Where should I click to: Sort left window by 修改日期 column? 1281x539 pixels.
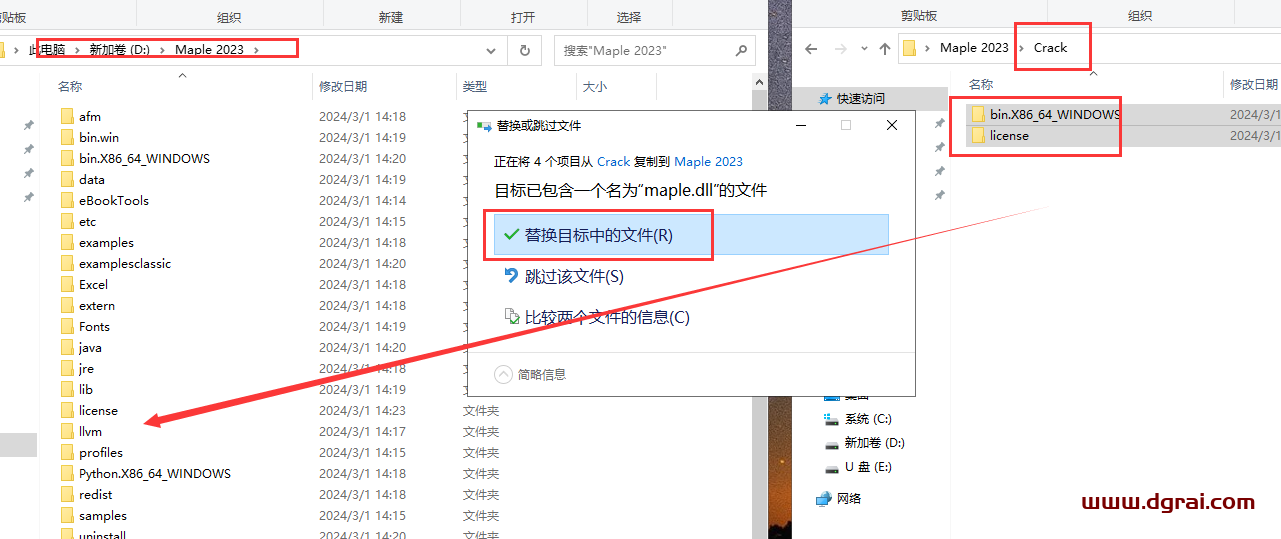pos(343,87)
